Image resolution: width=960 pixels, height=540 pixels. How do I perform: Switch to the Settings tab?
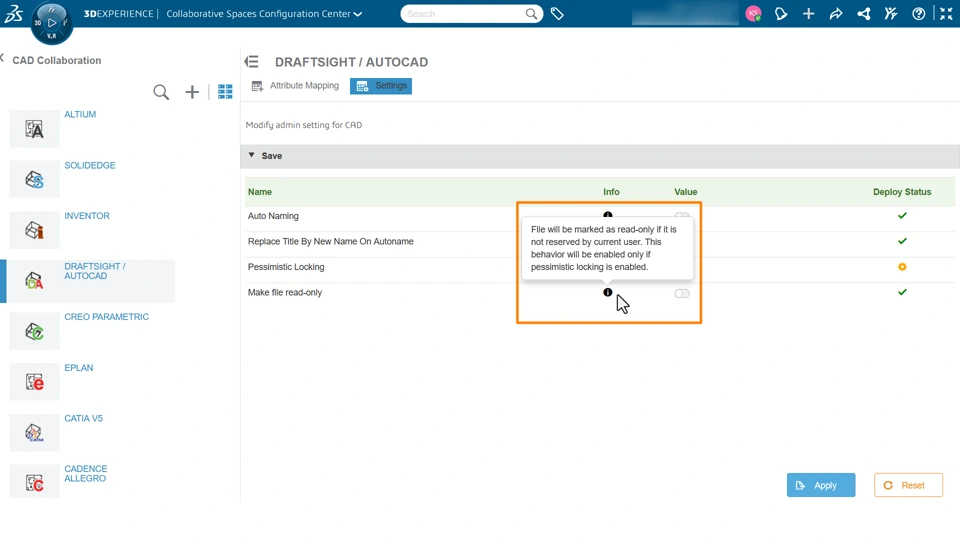pos(381,86)
